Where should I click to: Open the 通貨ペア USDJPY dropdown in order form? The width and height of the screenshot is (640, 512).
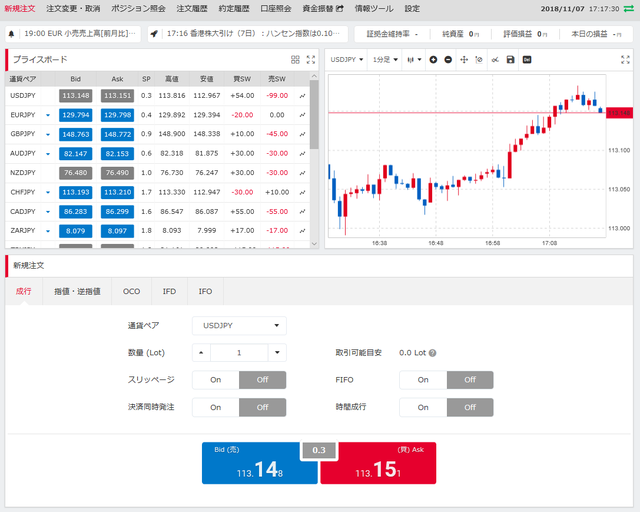coord(239,325)
